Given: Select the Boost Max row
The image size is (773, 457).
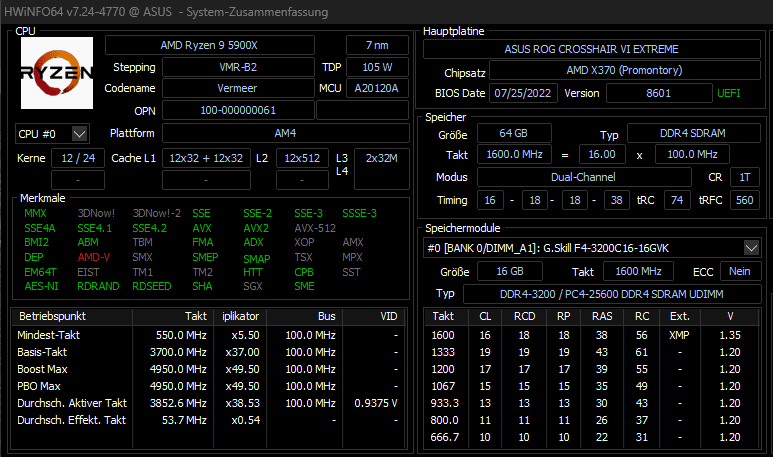Looking at the screenshot, I should [208, 369].
